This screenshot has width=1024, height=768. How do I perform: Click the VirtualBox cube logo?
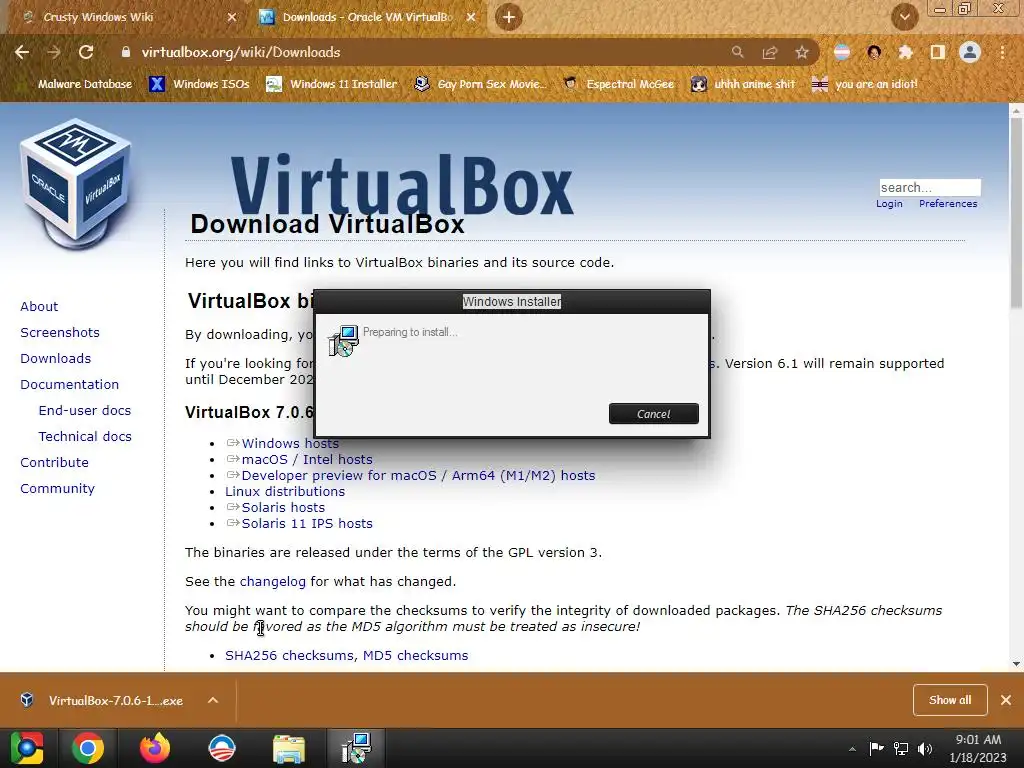click(x=76, y=184)
